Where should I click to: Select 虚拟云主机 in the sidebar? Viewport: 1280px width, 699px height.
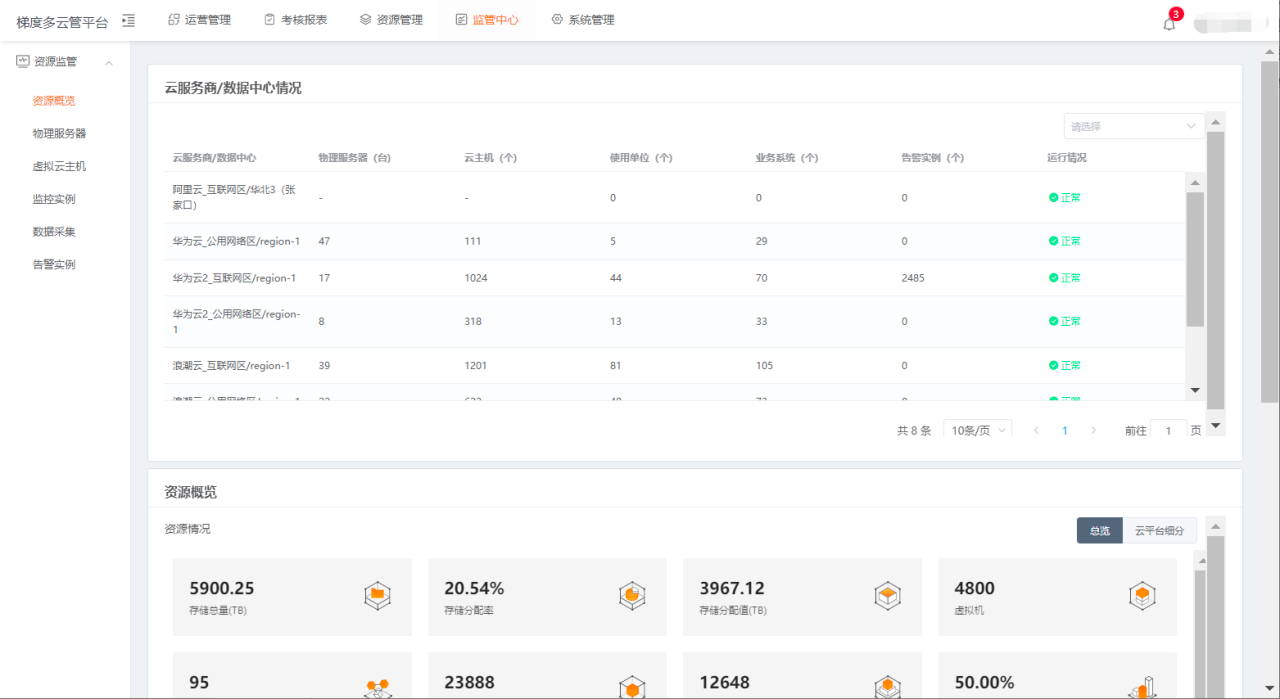(59, 166)
